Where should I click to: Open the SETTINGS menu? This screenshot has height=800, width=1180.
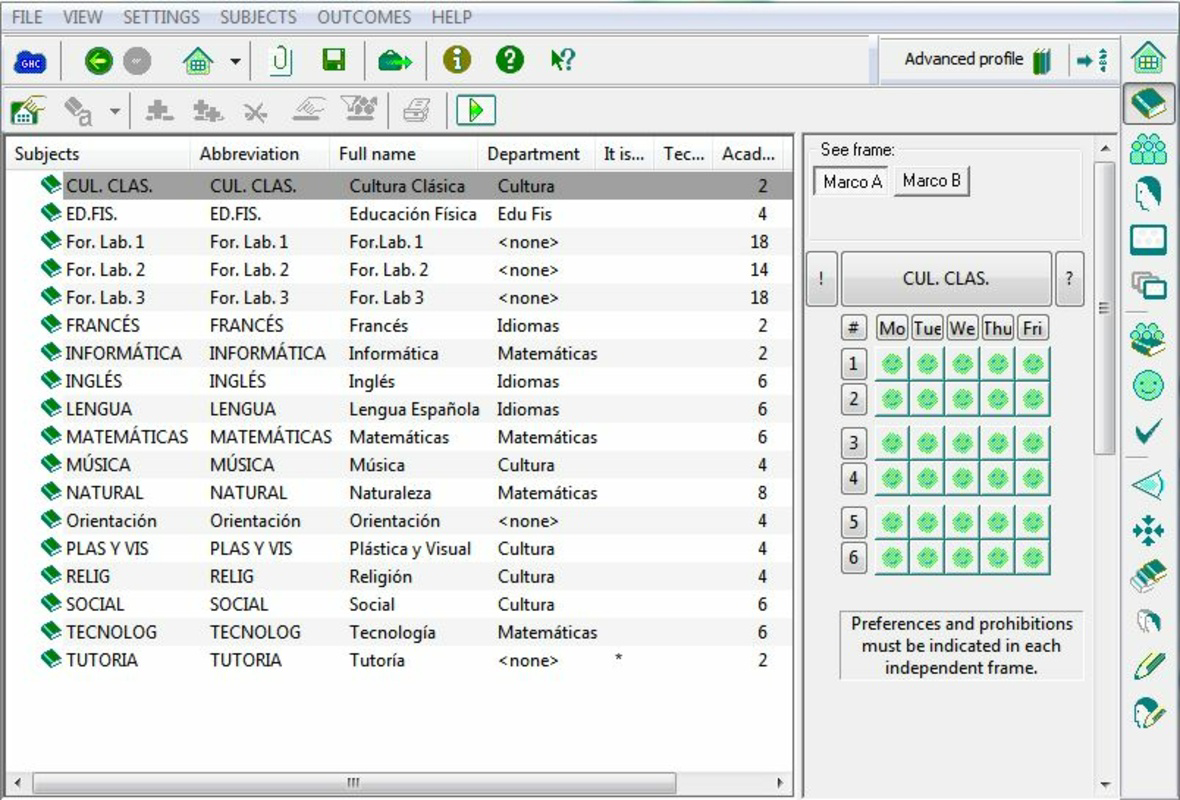point(161,17)
